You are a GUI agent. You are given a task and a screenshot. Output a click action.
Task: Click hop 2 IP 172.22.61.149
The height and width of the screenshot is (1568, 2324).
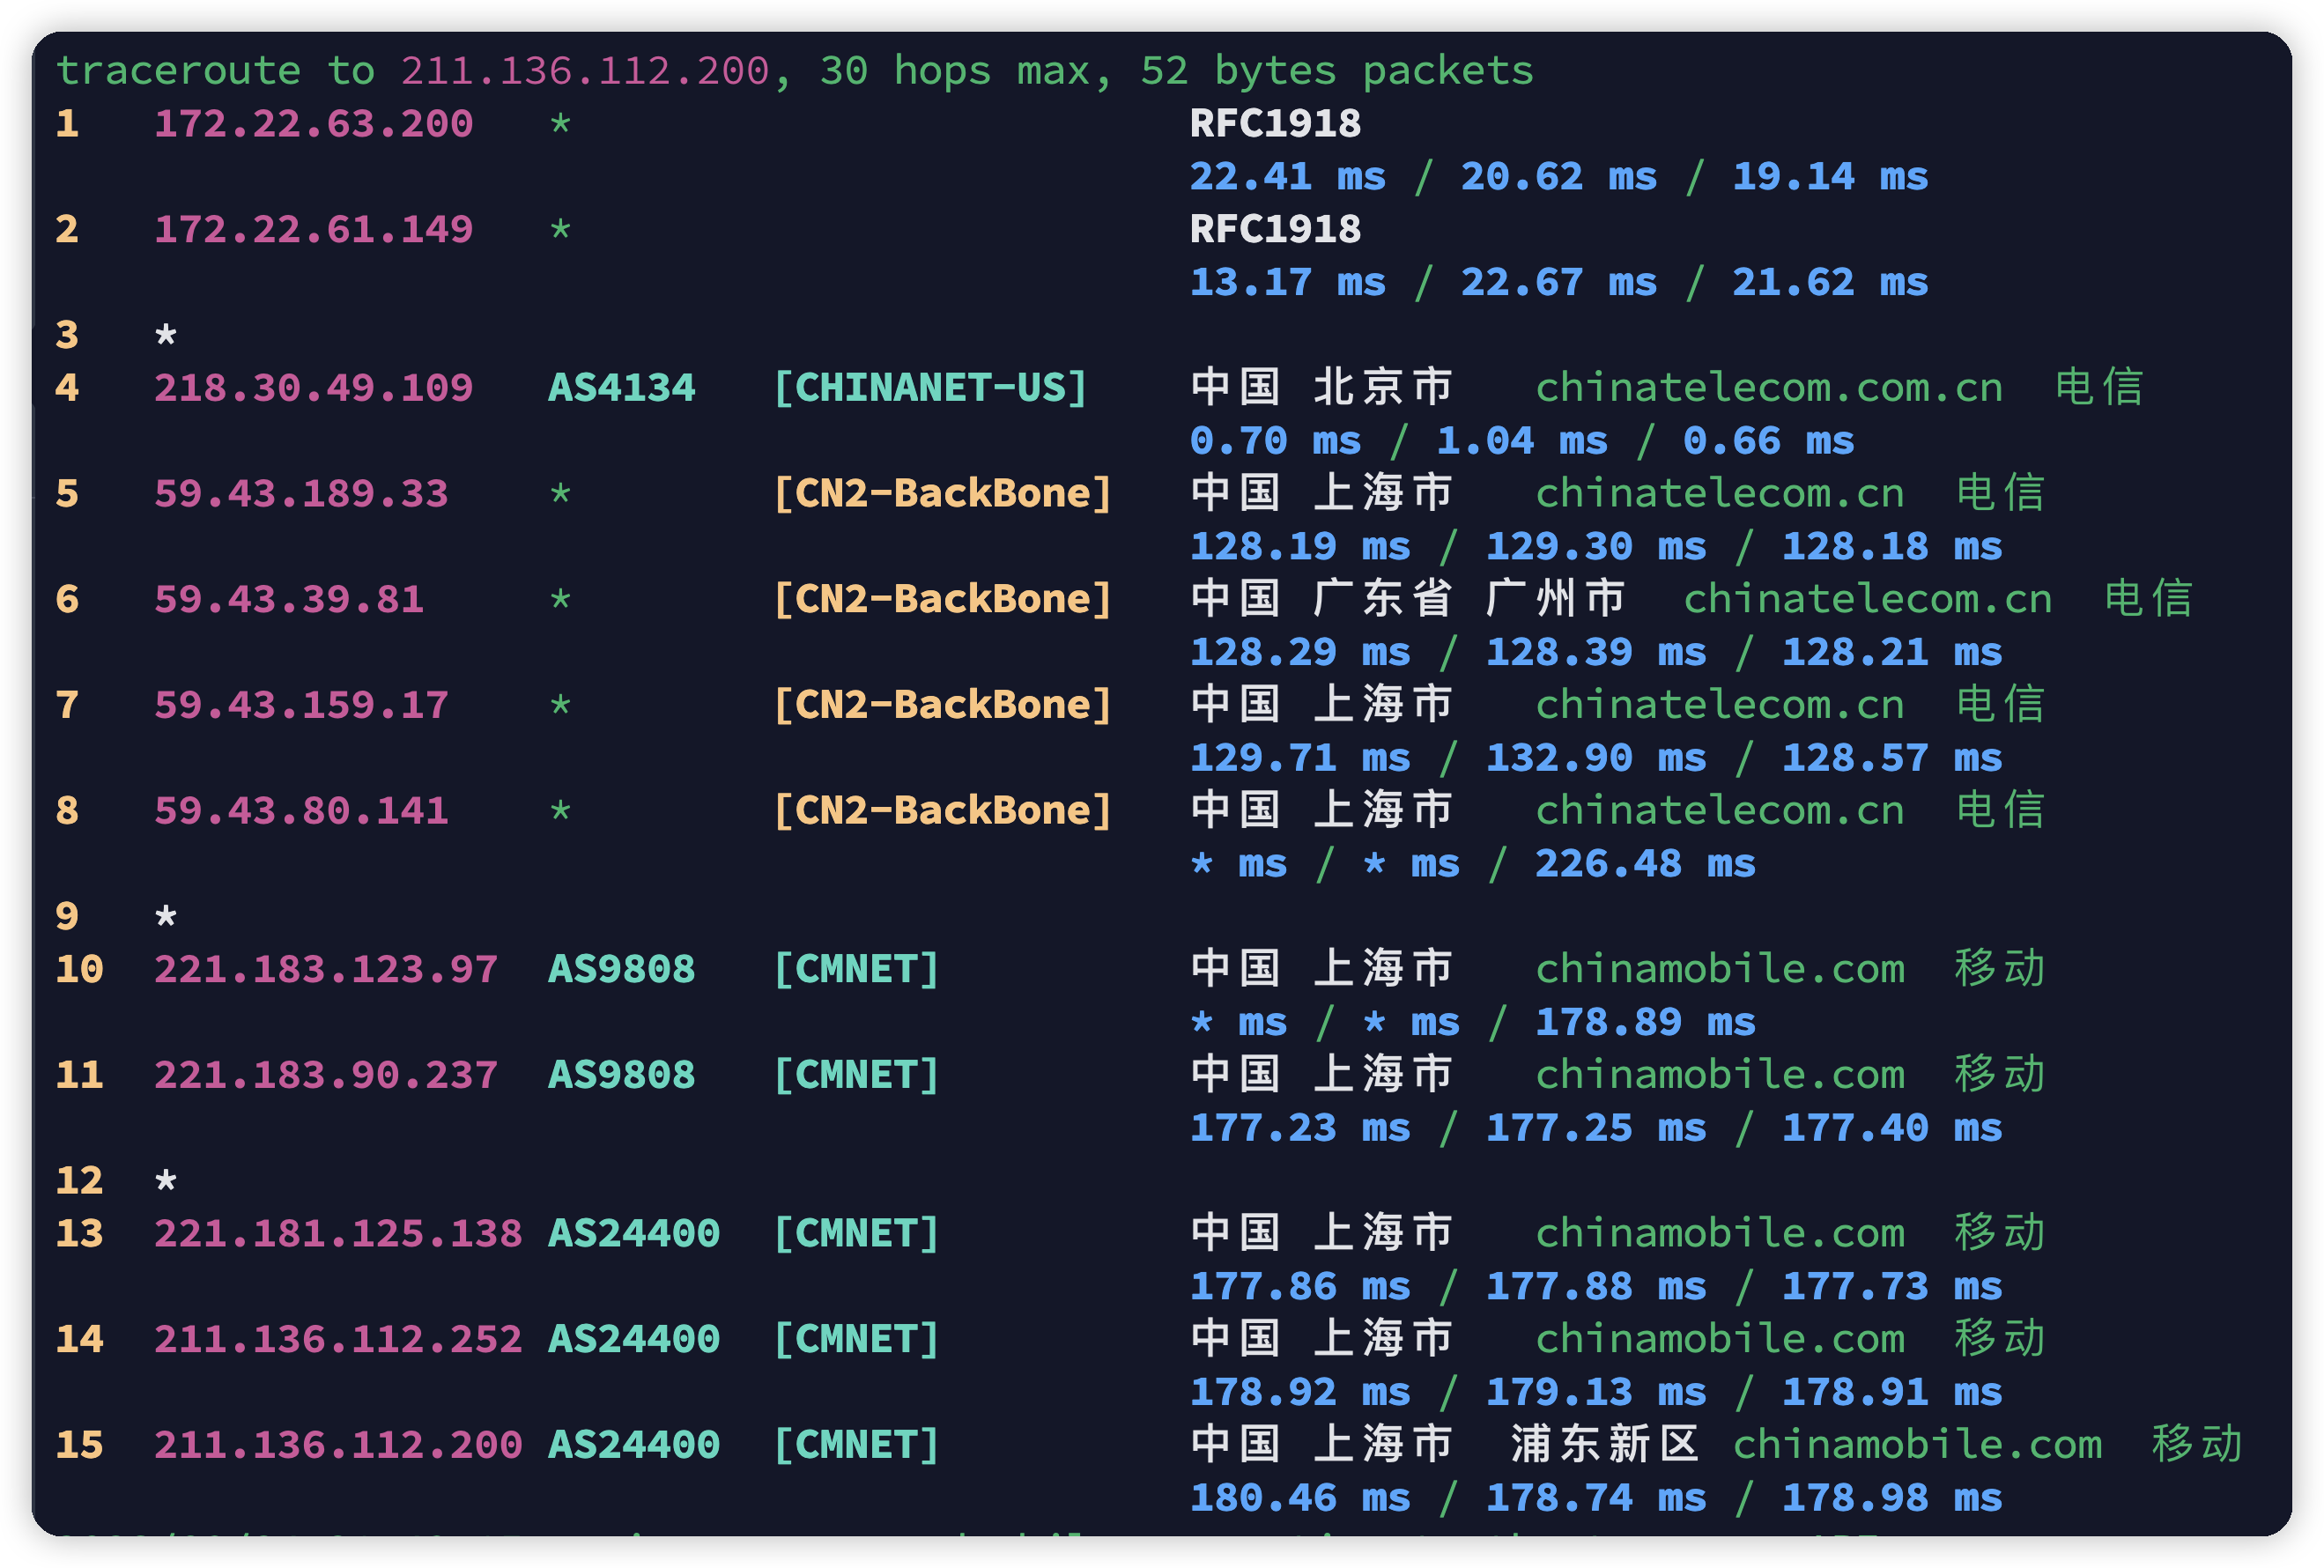pyautogui.click(x=313, y=230)
